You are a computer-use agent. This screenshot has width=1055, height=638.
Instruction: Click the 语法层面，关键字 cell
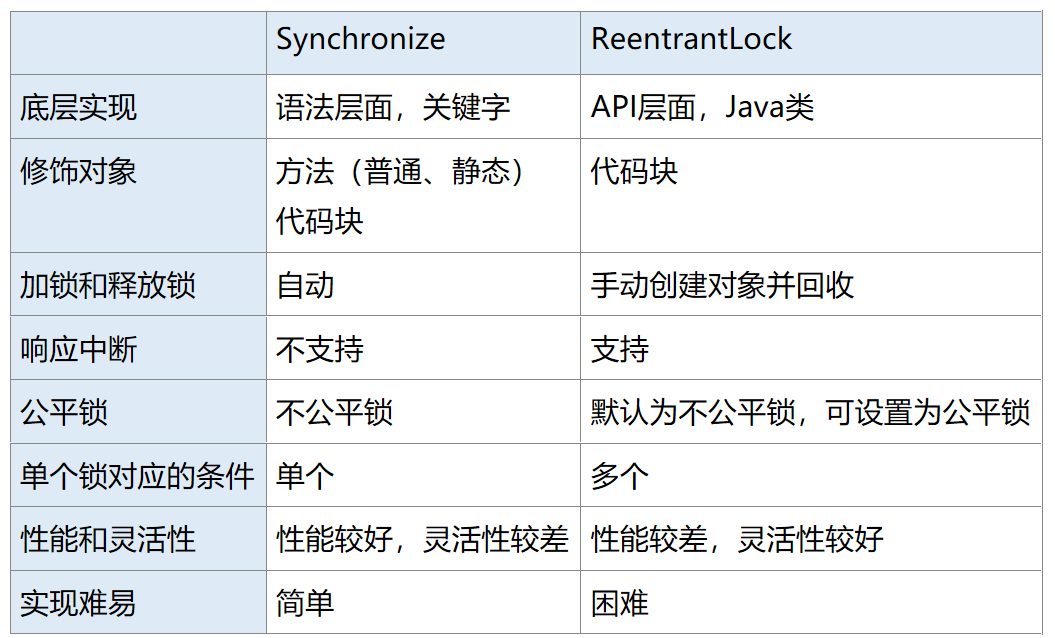tap(393, 108)
